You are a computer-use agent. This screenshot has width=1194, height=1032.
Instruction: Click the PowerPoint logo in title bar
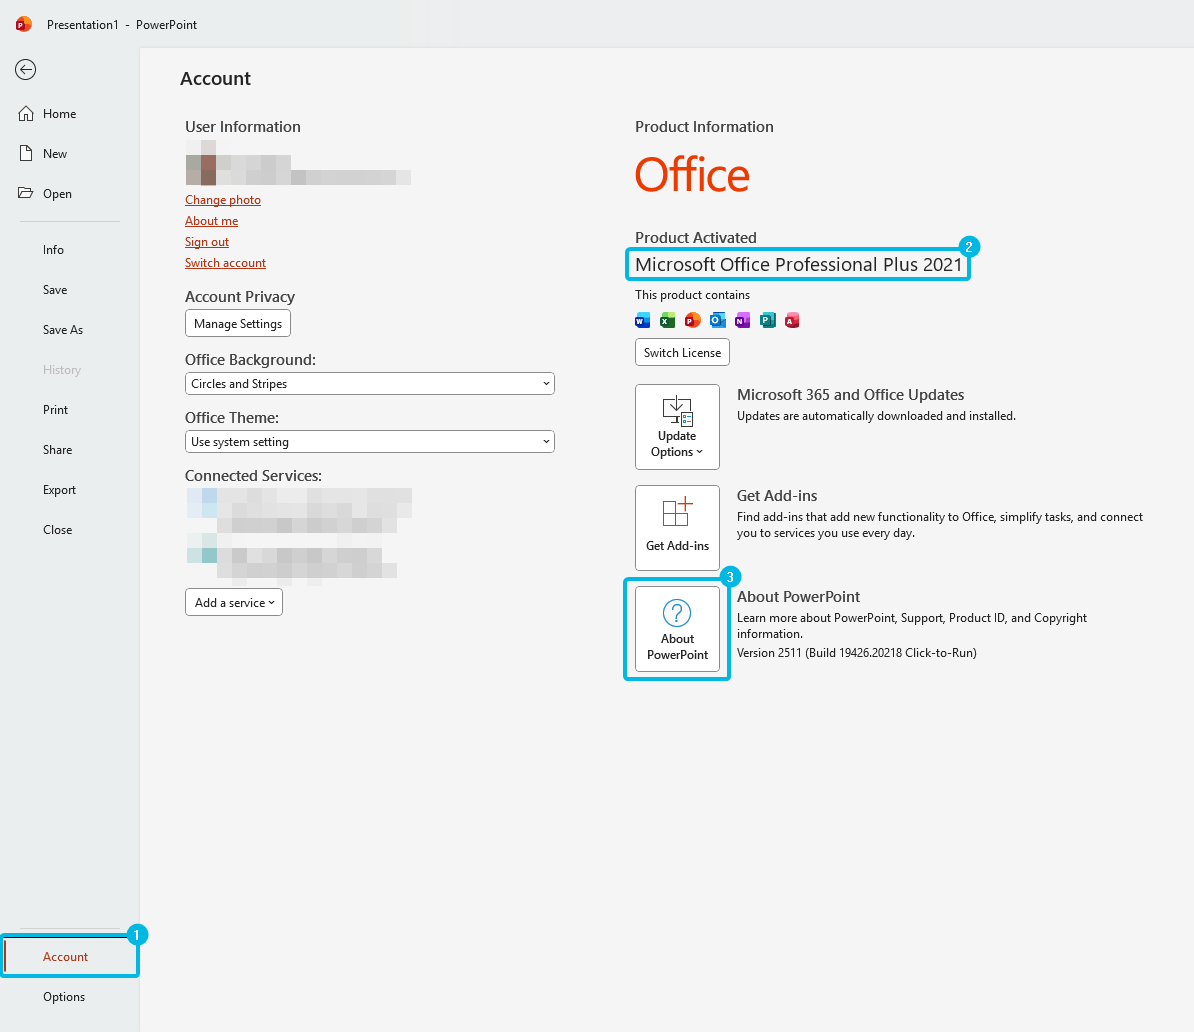(x=24, y=24)
